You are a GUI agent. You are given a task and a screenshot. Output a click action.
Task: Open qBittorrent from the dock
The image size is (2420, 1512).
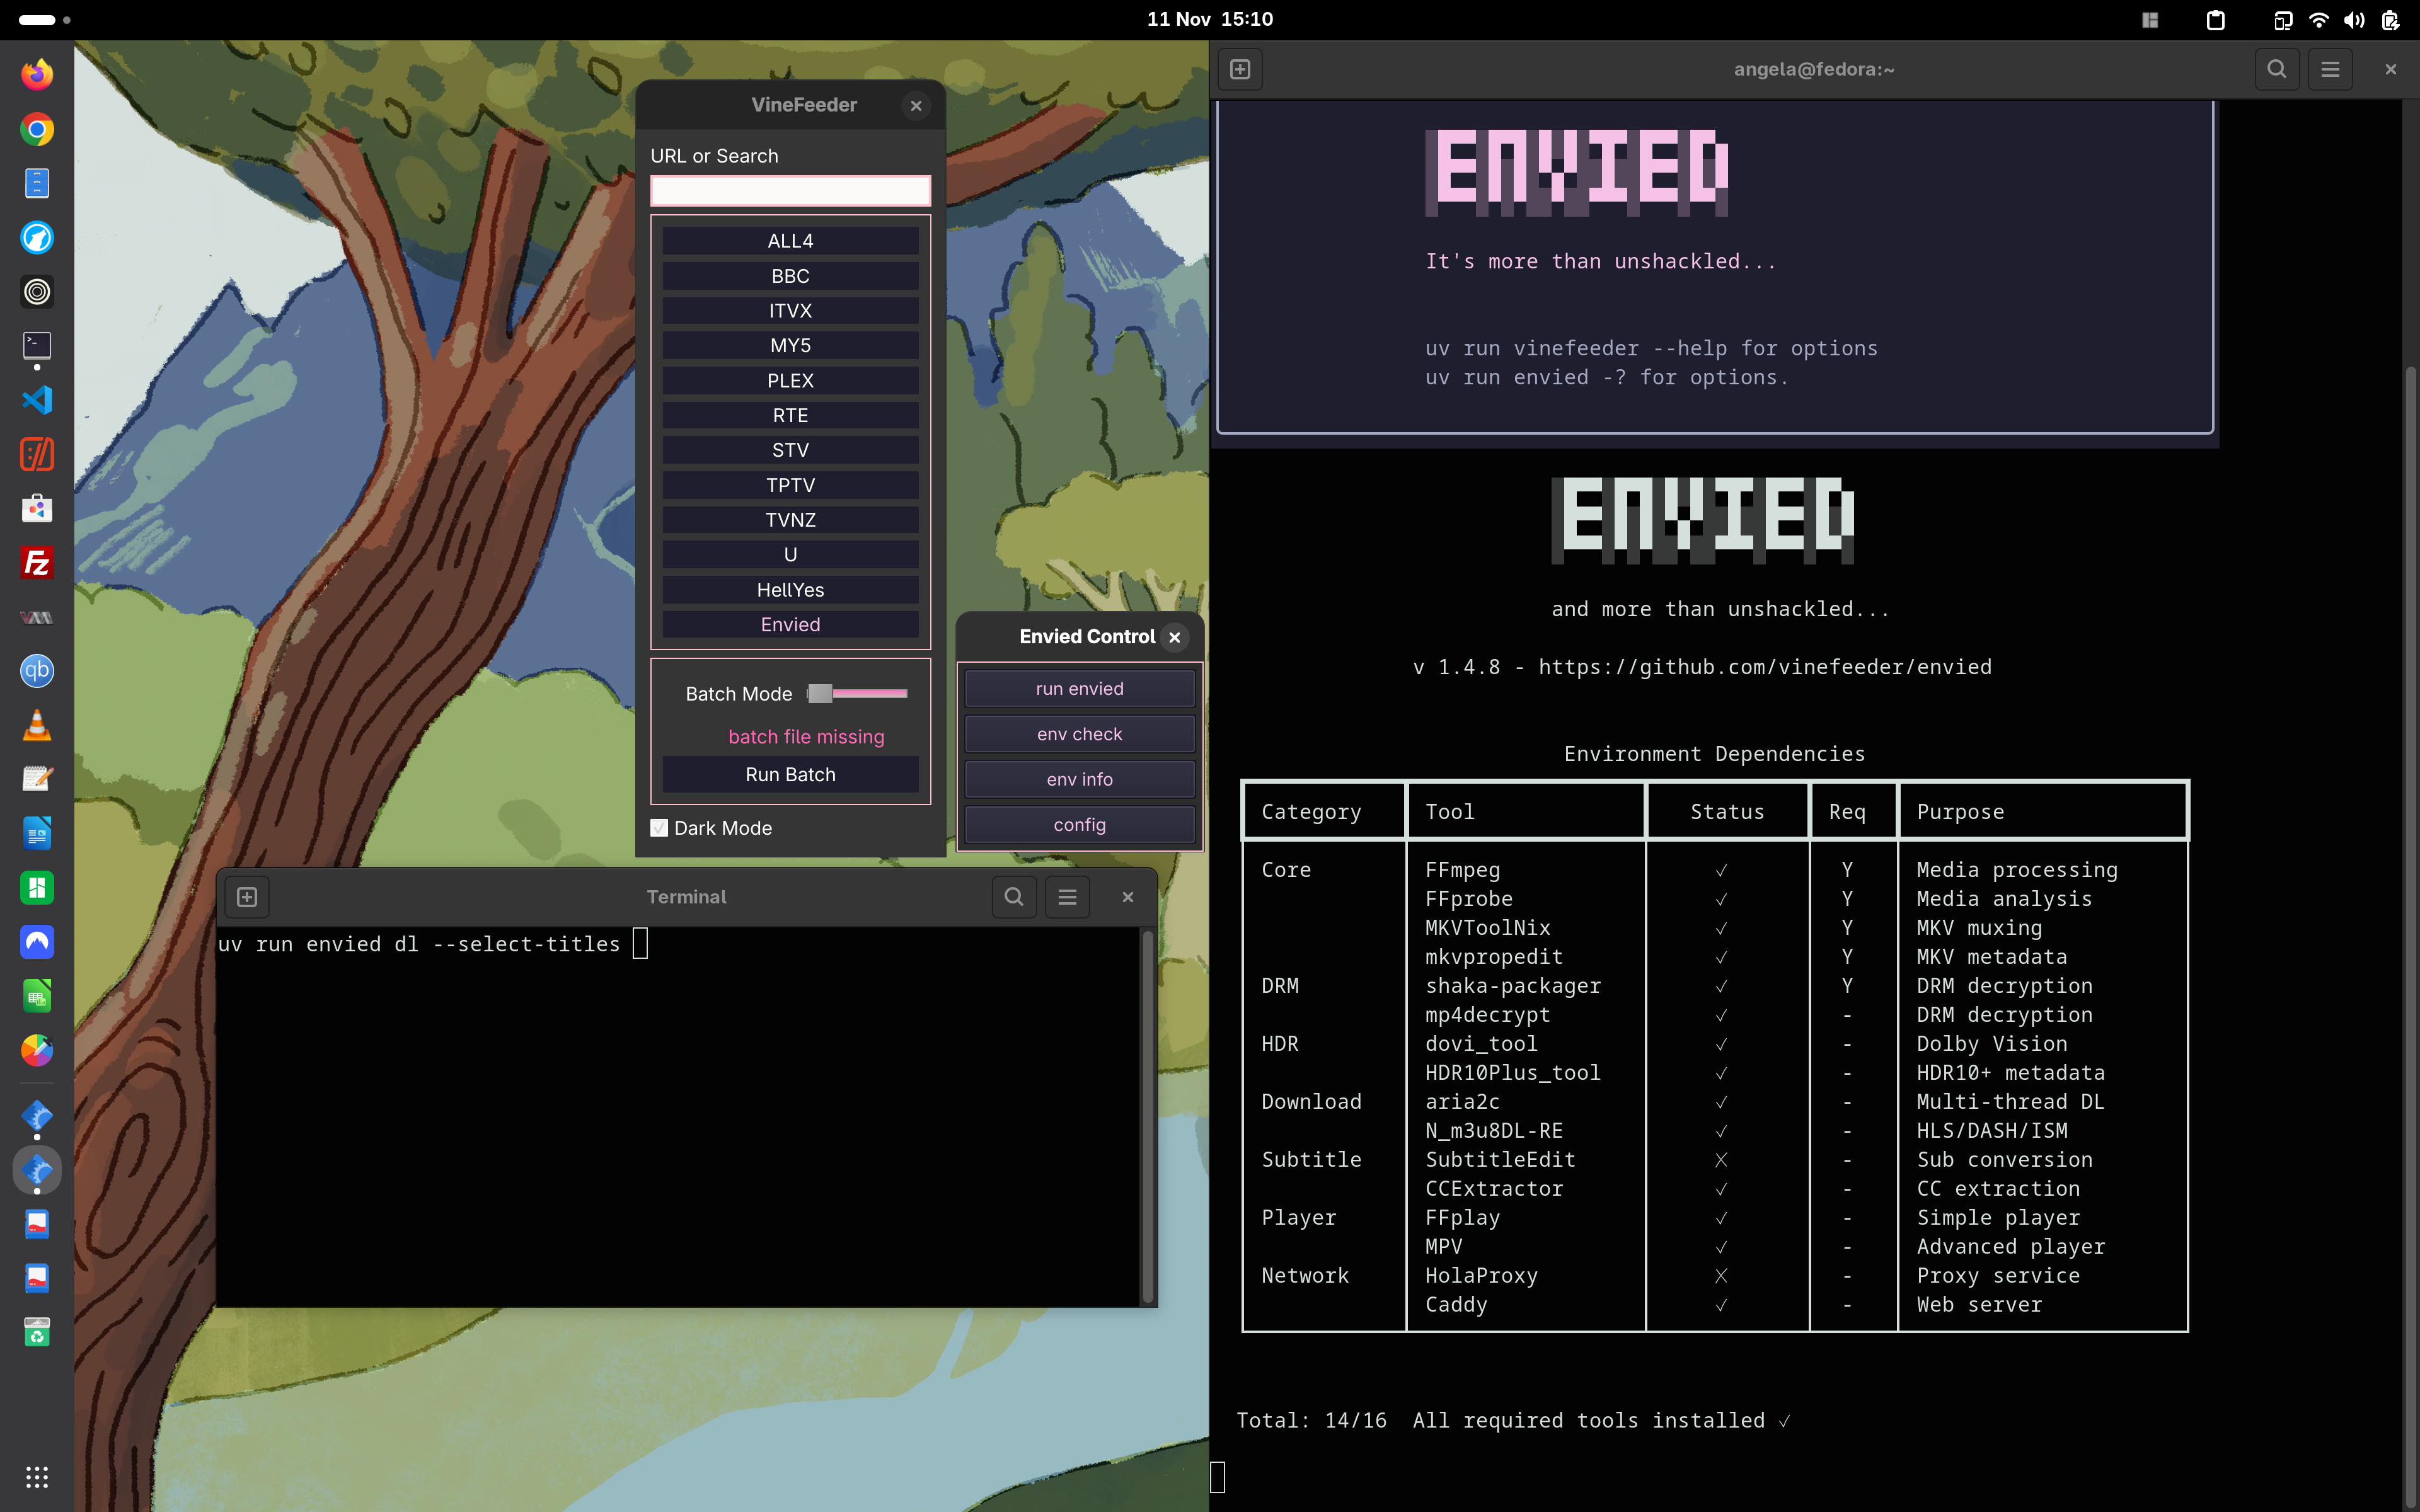(x=37, y=671)
